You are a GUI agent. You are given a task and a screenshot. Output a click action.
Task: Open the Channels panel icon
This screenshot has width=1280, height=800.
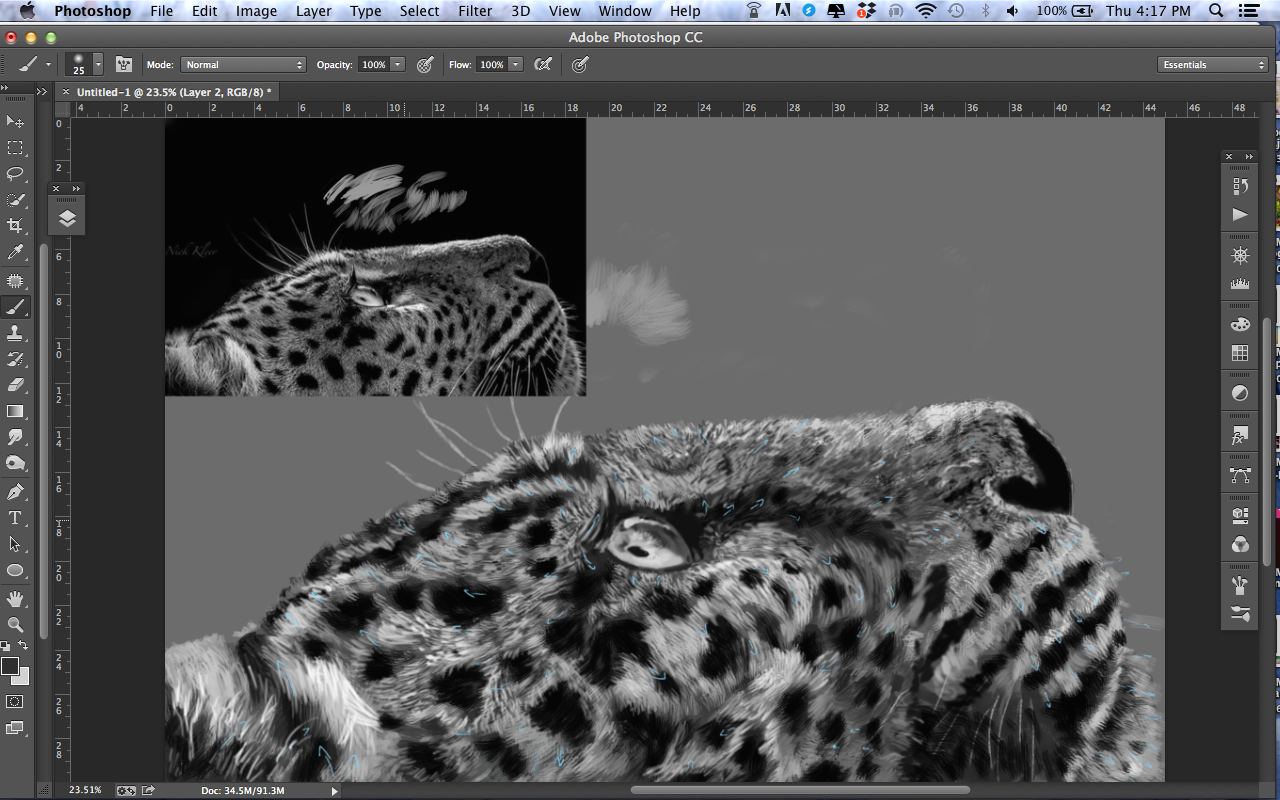click(1240, 544)
